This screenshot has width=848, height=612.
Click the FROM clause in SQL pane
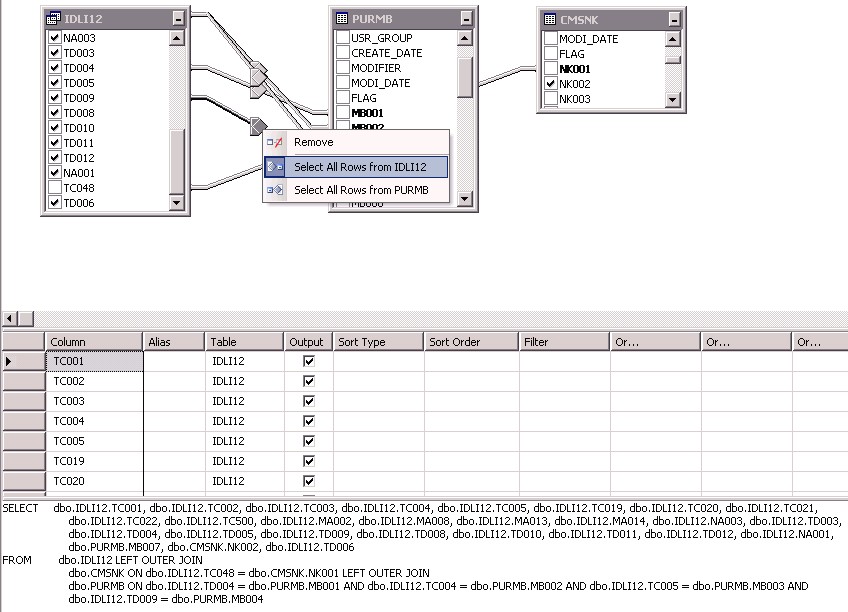click(x=17, y=560)
